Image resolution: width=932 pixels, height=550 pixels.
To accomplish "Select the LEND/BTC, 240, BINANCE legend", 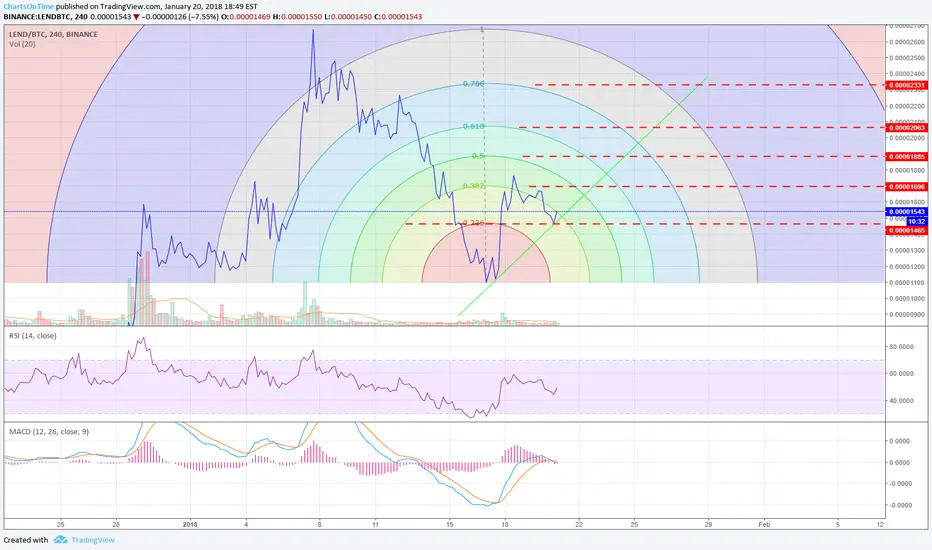I will (53, 34).
